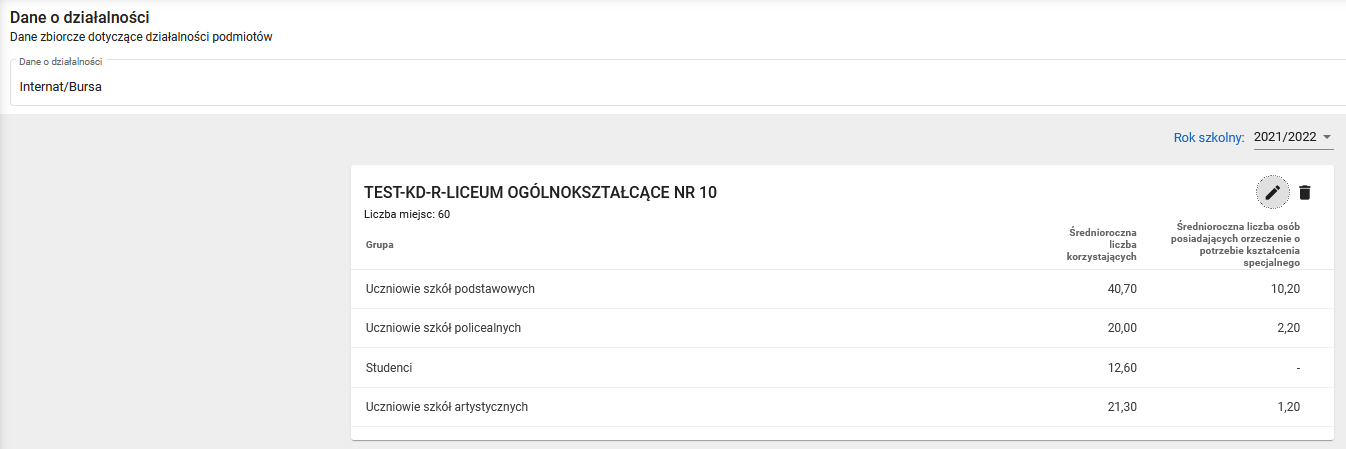1346x449 pixels.
Task: Click the TEST-KD-R-LICEUM OGÓLNOKSZTAŁCĄCE NR 10 title
Action: click(x=540, y=193)
